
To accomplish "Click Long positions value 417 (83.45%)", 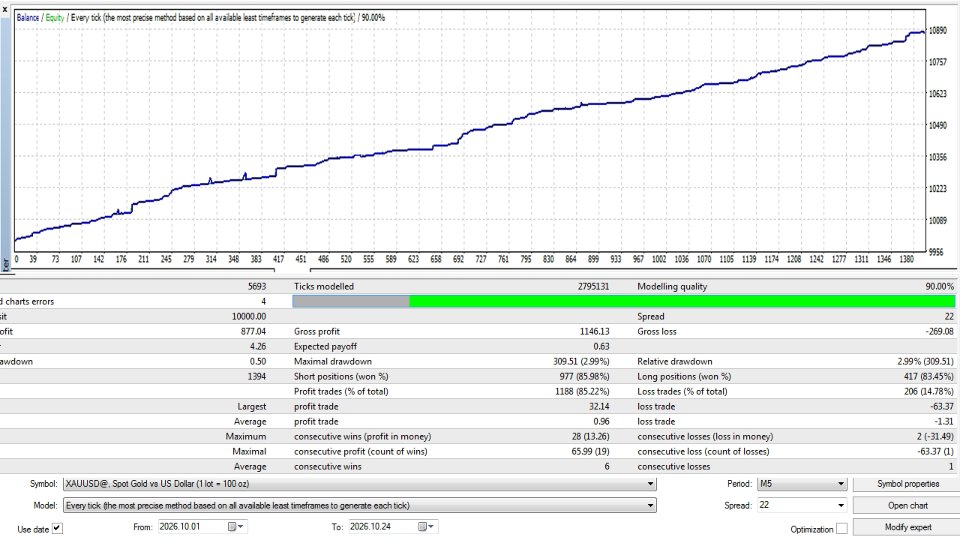I will [929, 377].
